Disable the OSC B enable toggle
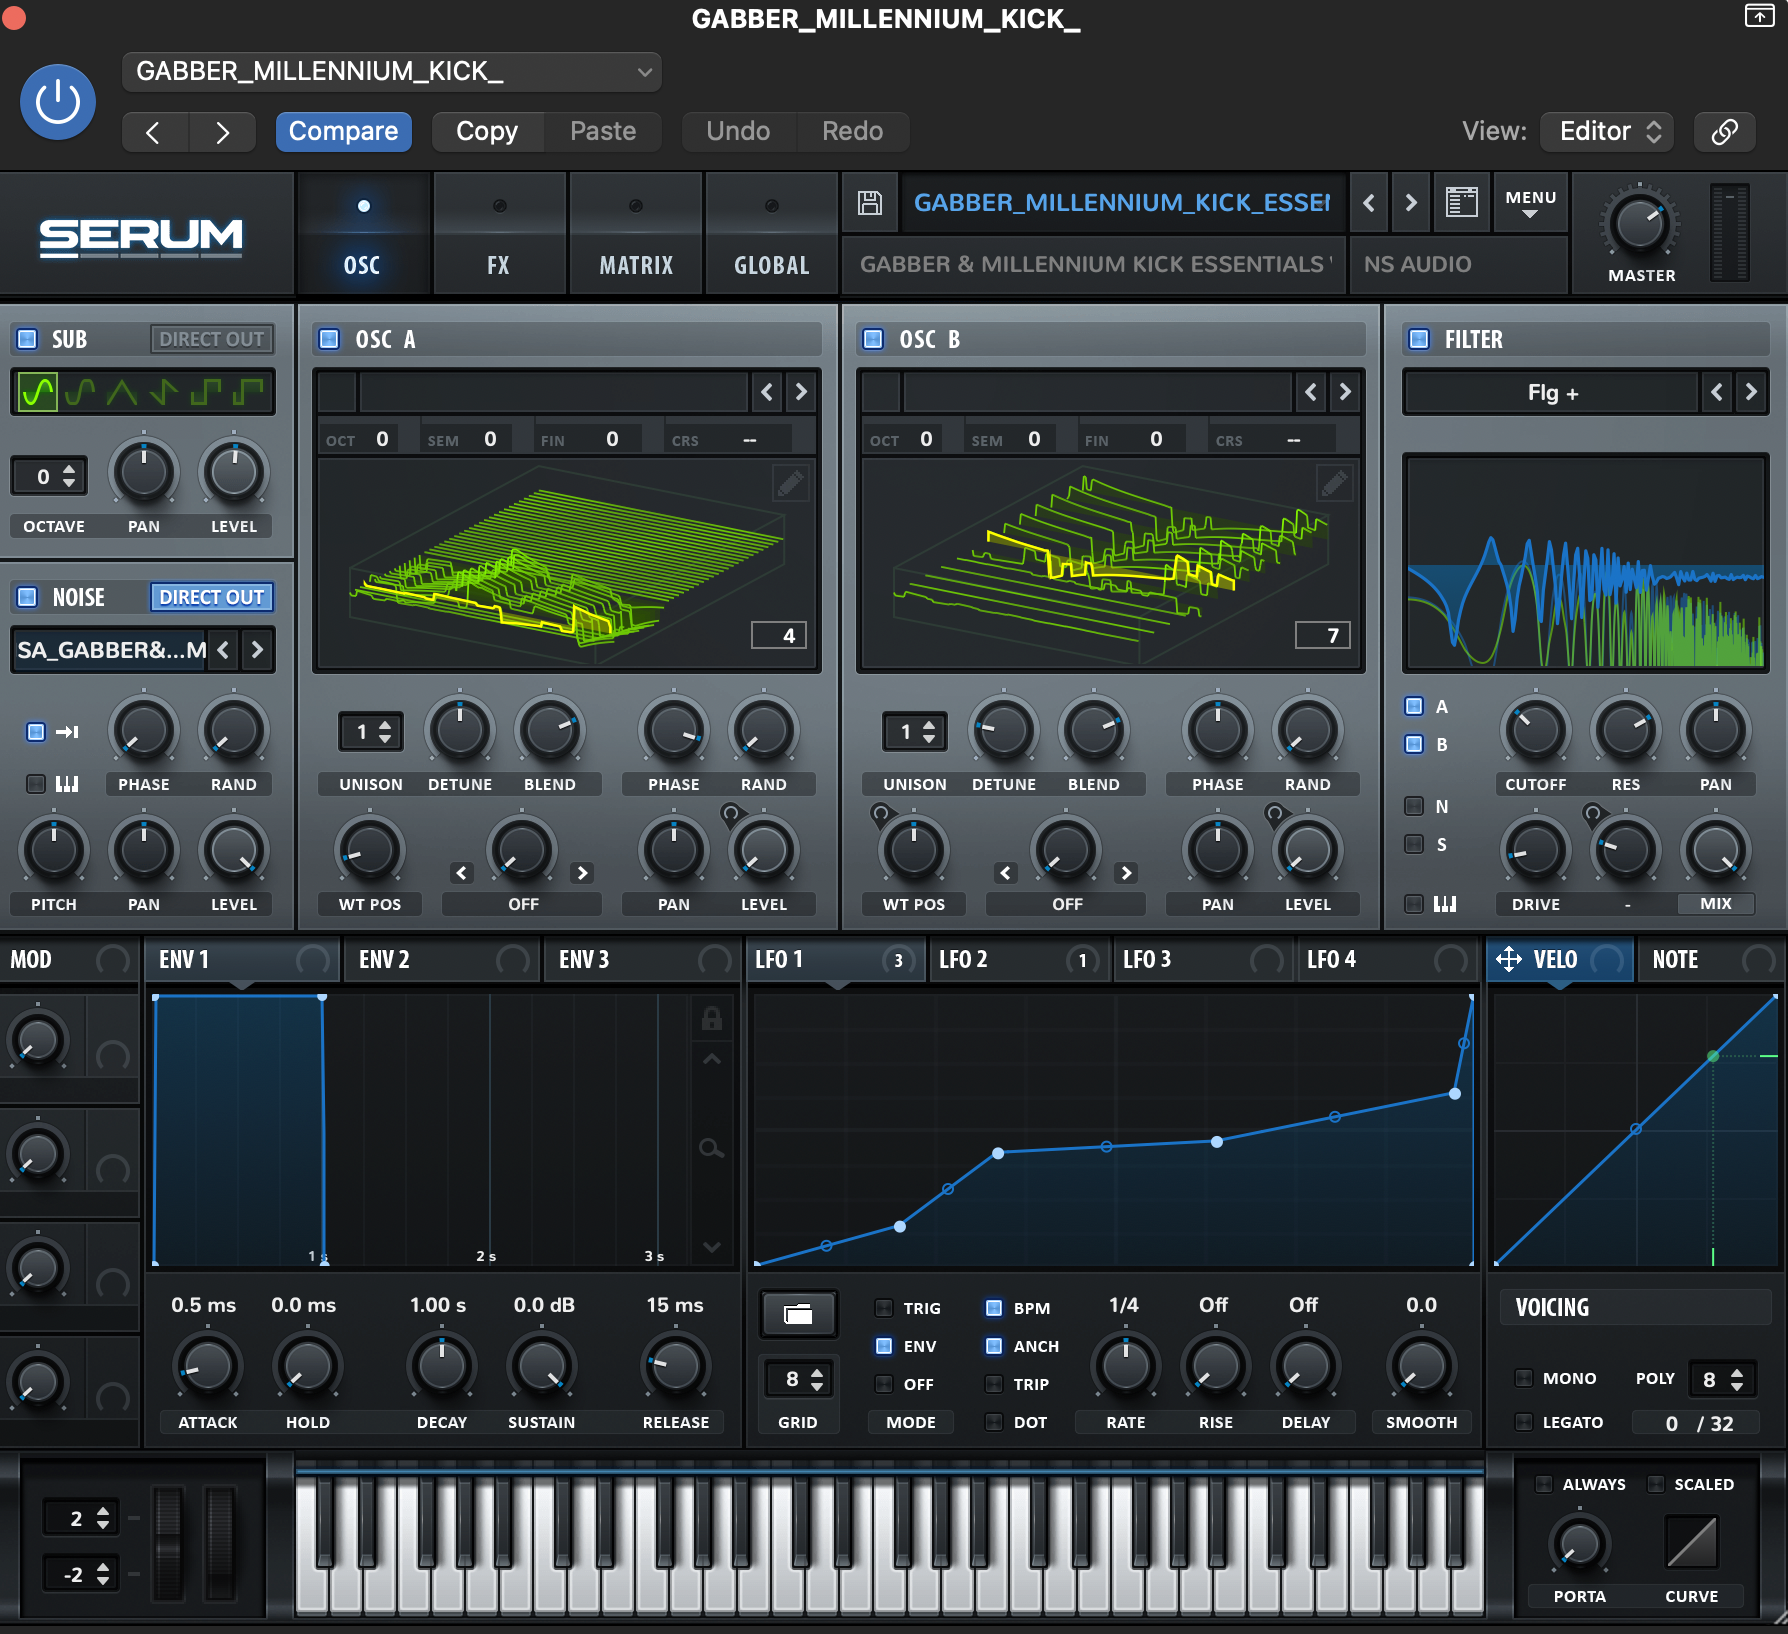Viewport: 1788px width, 1634px height. click(x=873, y=339)
